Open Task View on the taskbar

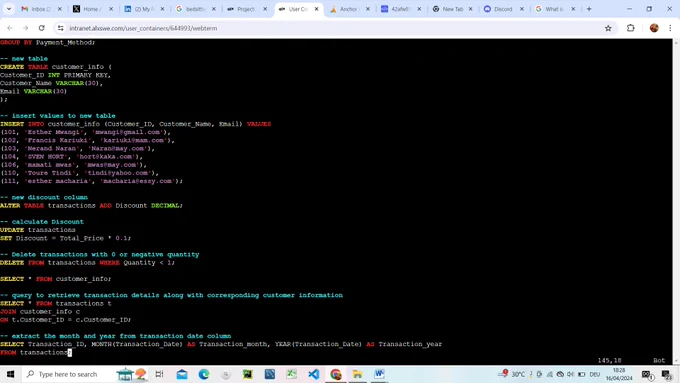click(159, 374)
